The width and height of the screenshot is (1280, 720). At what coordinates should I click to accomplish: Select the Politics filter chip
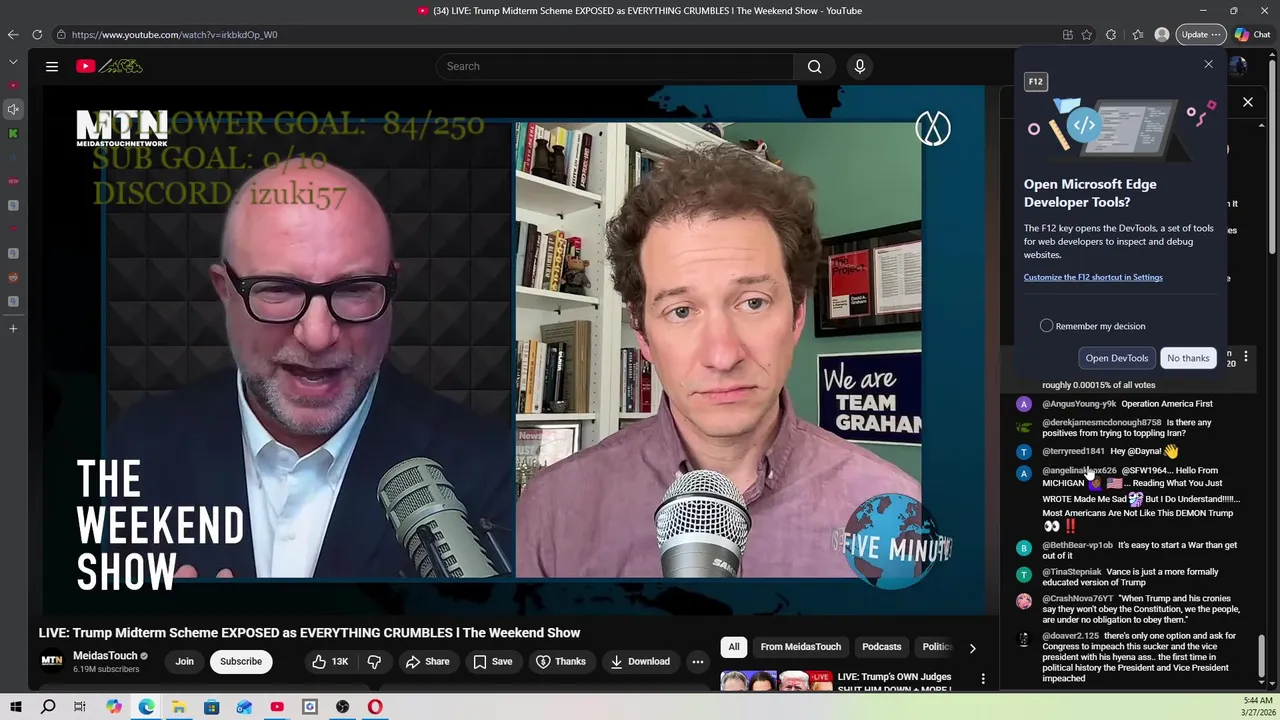tap(937, 647)
